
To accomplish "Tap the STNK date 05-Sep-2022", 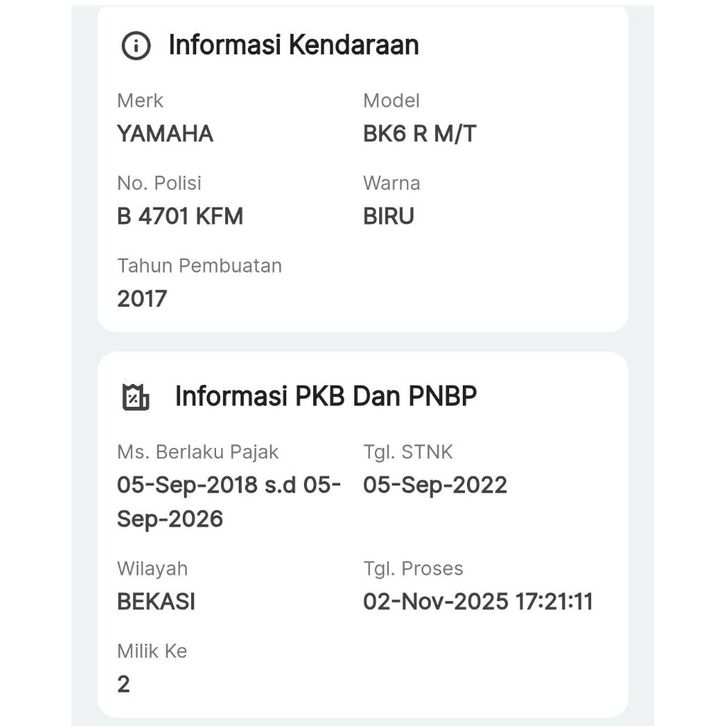I will tap(435, 485).
